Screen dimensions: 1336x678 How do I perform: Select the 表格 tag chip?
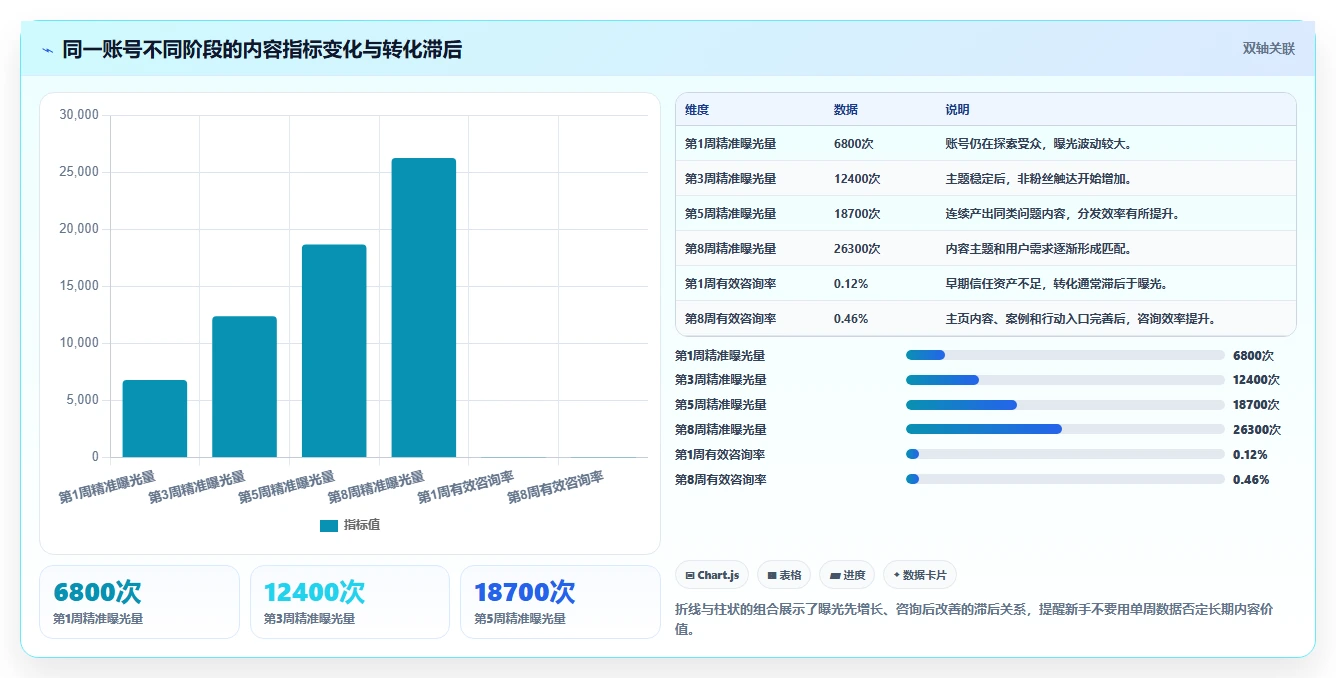[x=785, y=575]
